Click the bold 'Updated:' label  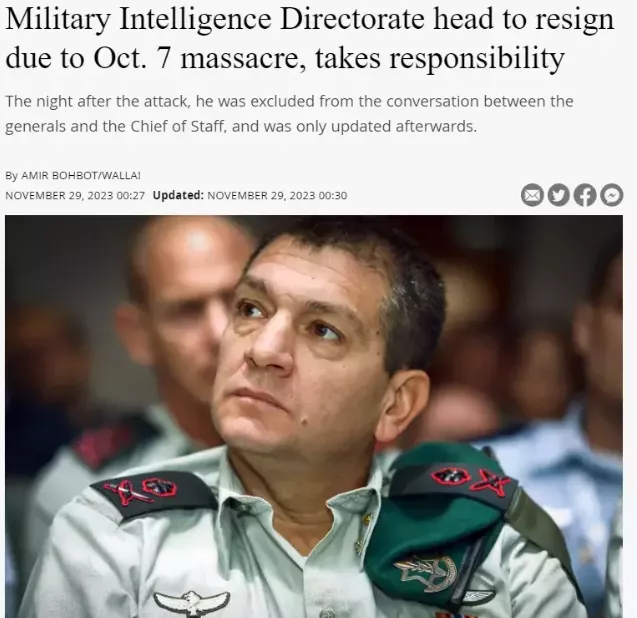pos(178,195)
